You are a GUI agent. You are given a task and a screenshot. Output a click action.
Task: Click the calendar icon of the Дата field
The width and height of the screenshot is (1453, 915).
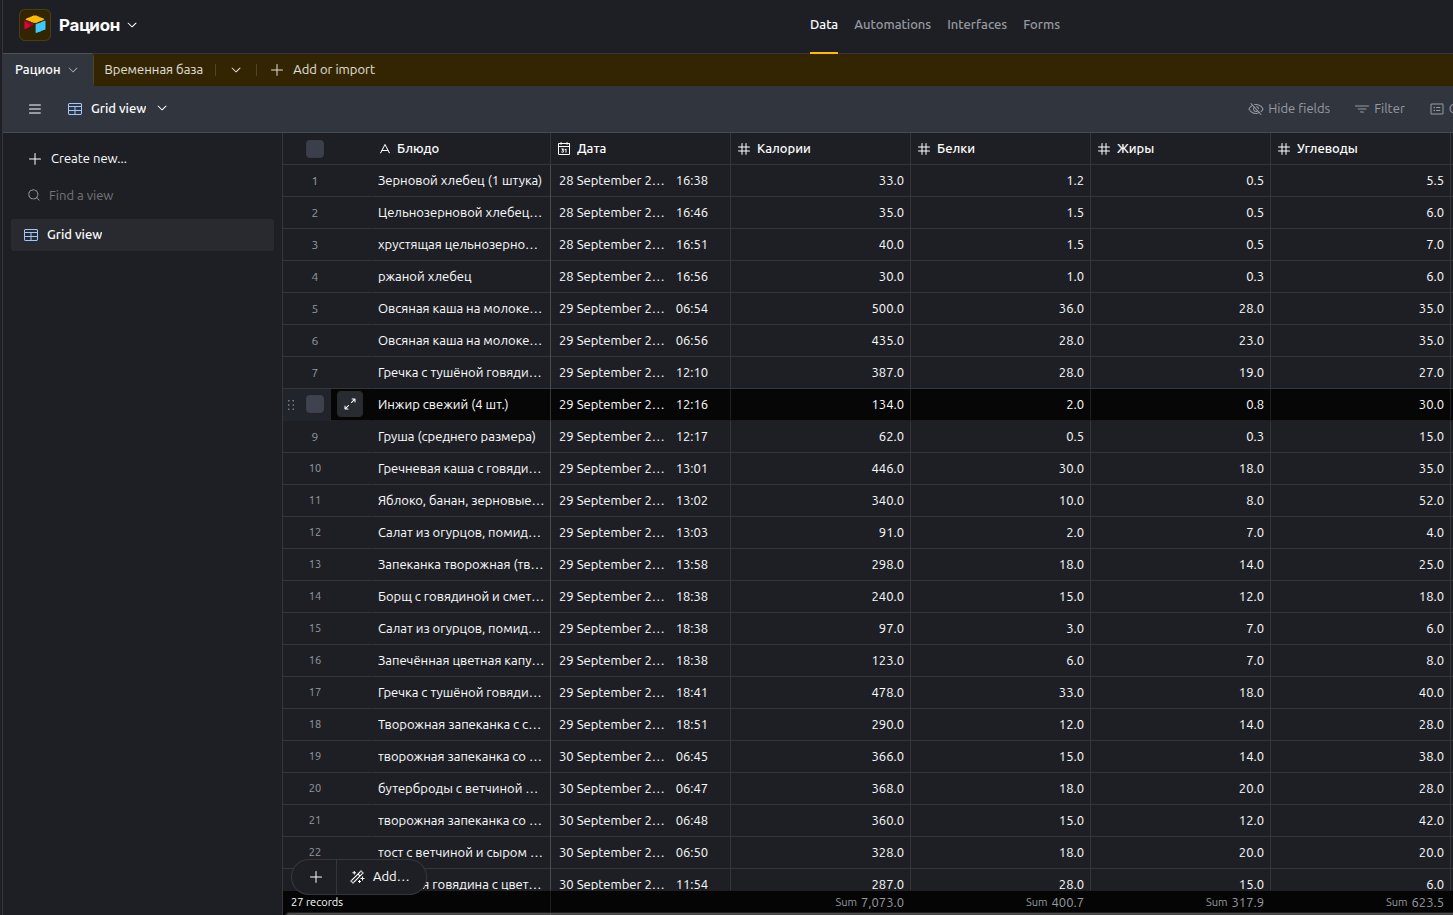coord(564,149)
